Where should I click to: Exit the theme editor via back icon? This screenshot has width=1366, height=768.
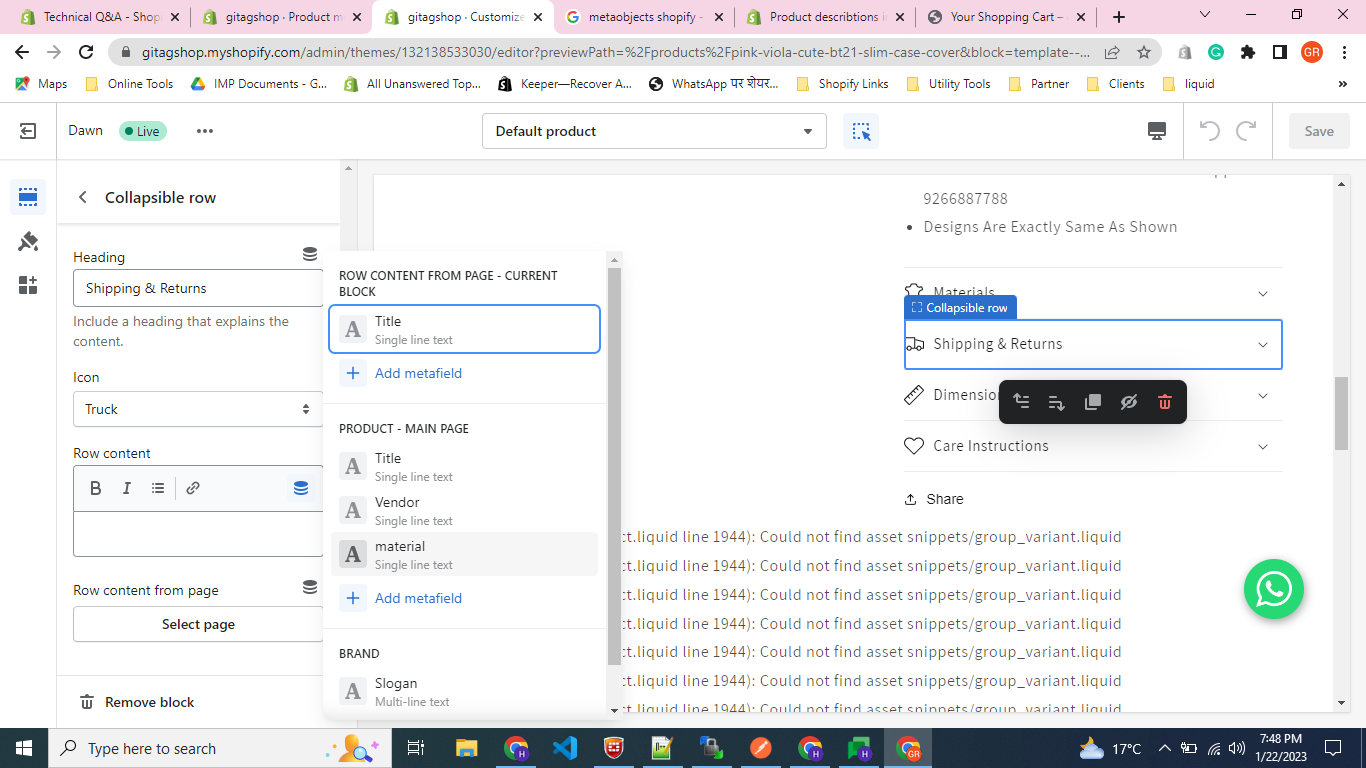pos(28,131)
